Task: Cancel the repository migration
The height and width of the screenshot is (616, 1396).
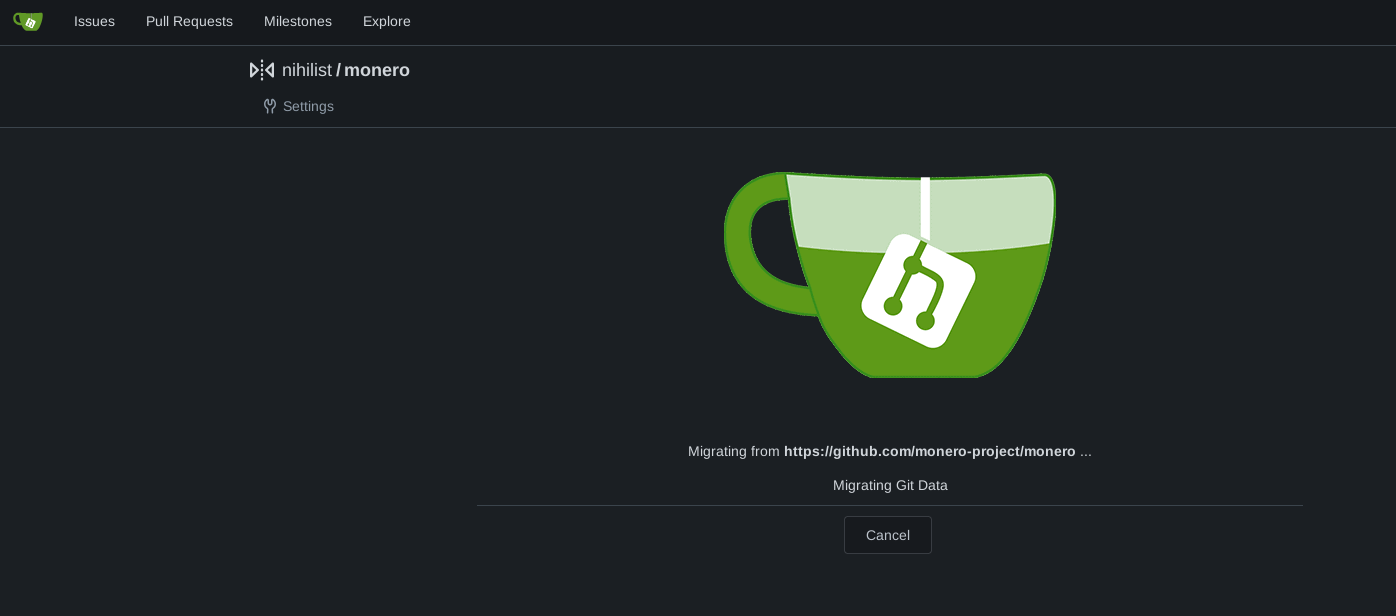Action: (887, 535)
